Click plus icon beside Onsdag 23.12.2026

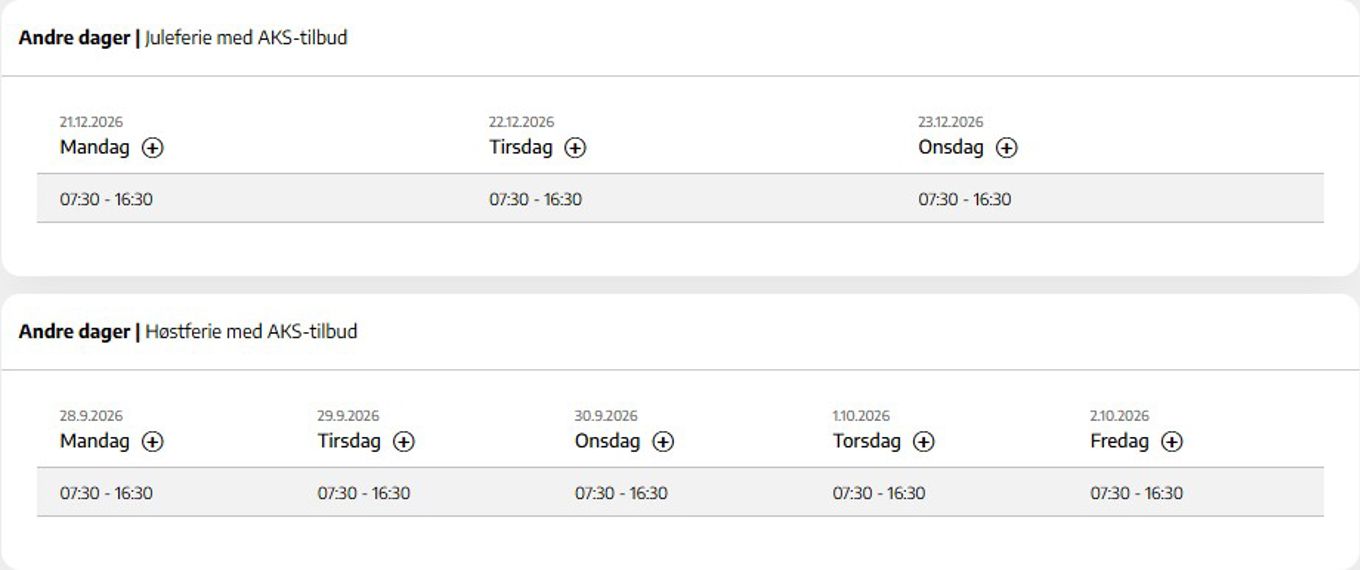[x=1006, y=148]
